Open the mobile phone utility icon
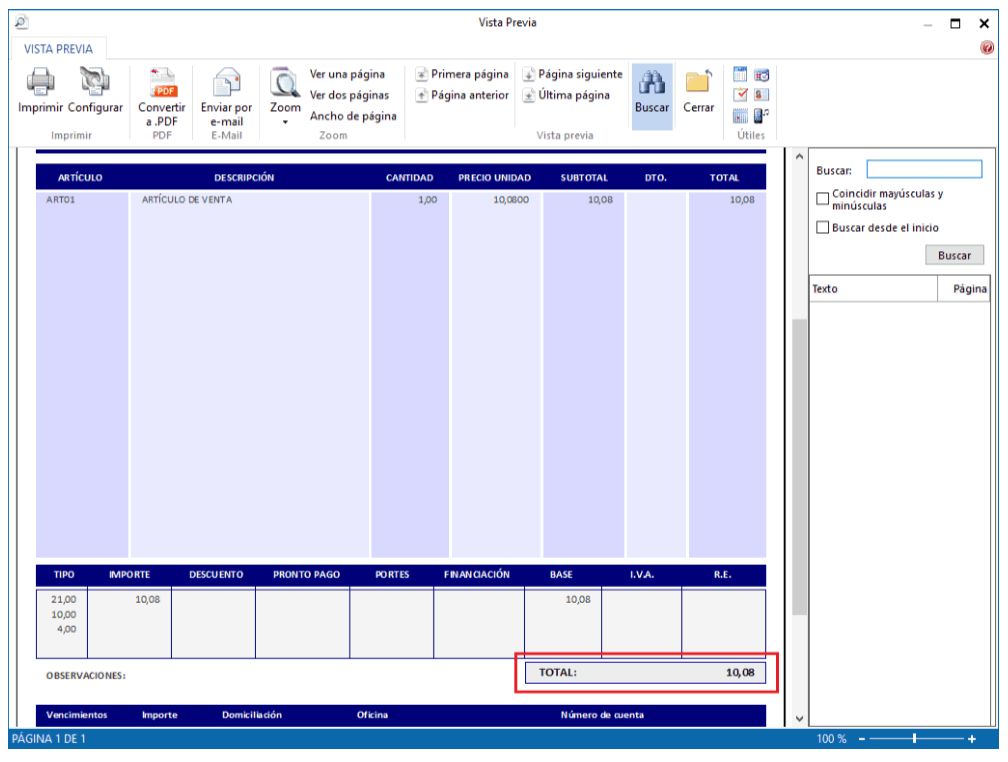This screenshot has width=1008, height=762. coord(761,114)
